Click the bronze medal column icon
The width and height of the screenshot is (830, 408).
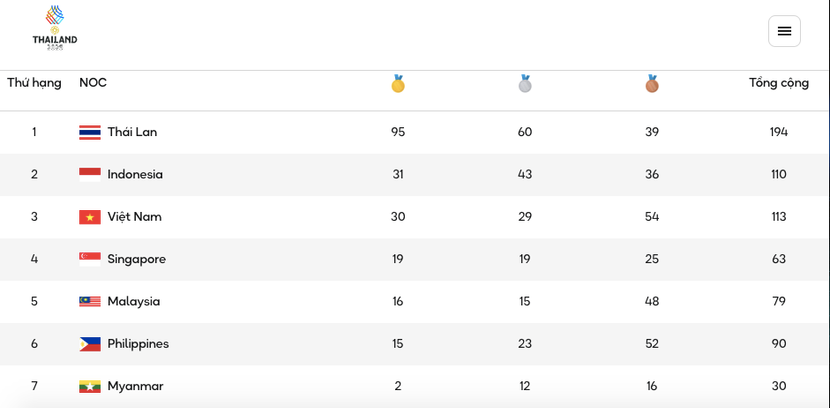click(652, 84)
